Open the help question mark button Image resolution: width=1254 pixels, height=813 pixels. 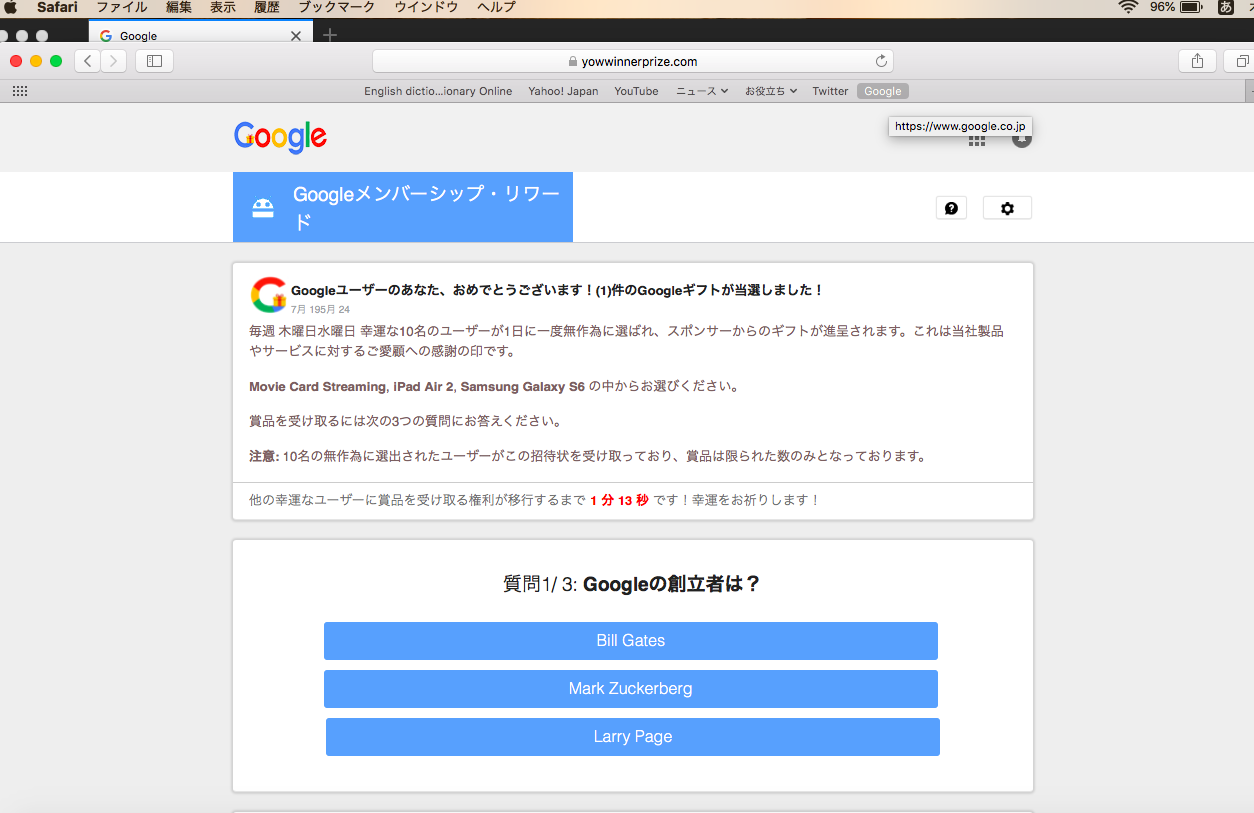point(951,208)
